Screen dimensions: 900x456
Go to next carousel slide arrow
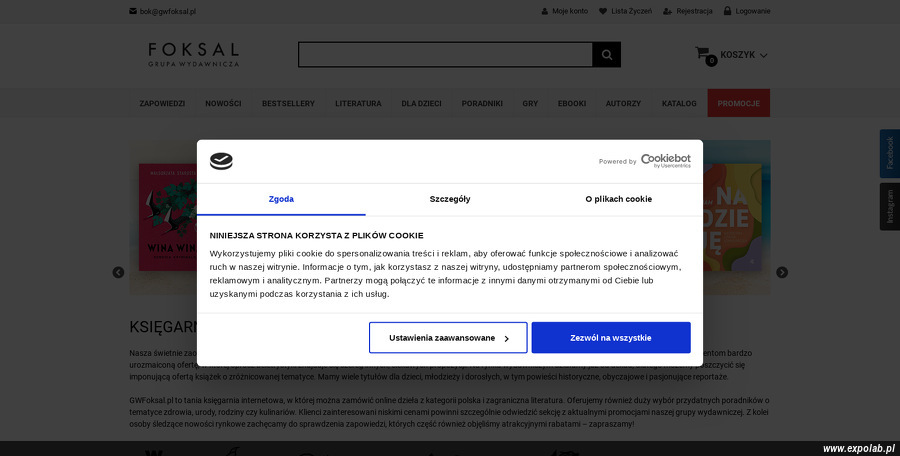pos(782,272)
